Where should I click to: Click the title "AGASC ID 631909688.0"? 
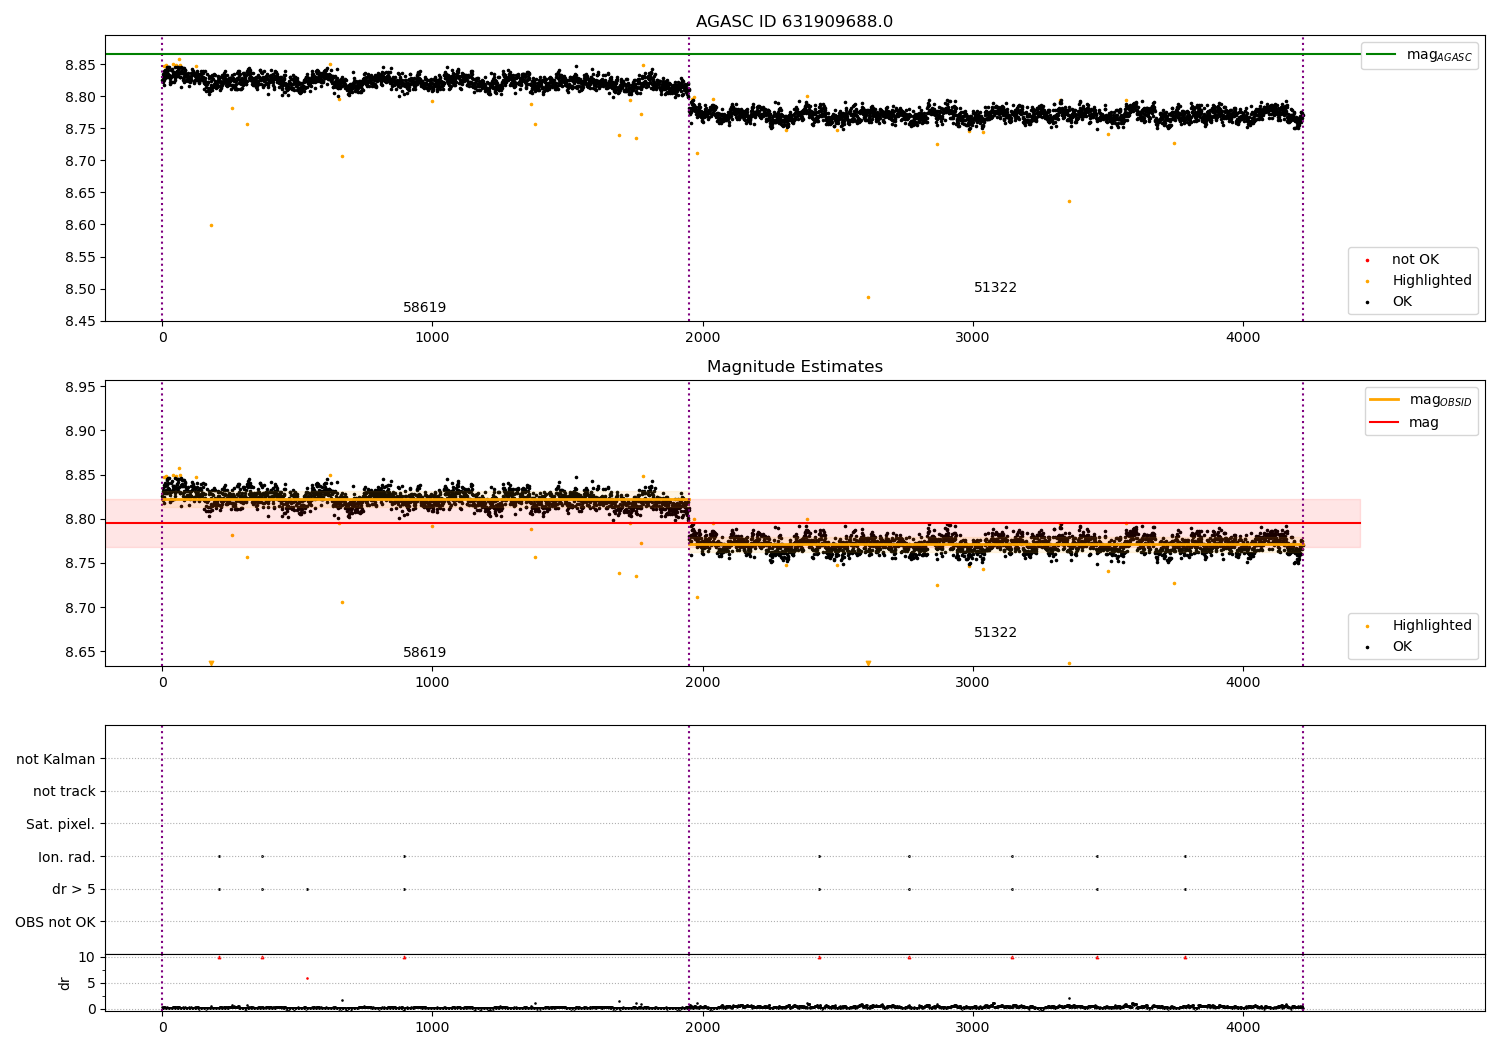pyautogui.click(x=794, y=22)
